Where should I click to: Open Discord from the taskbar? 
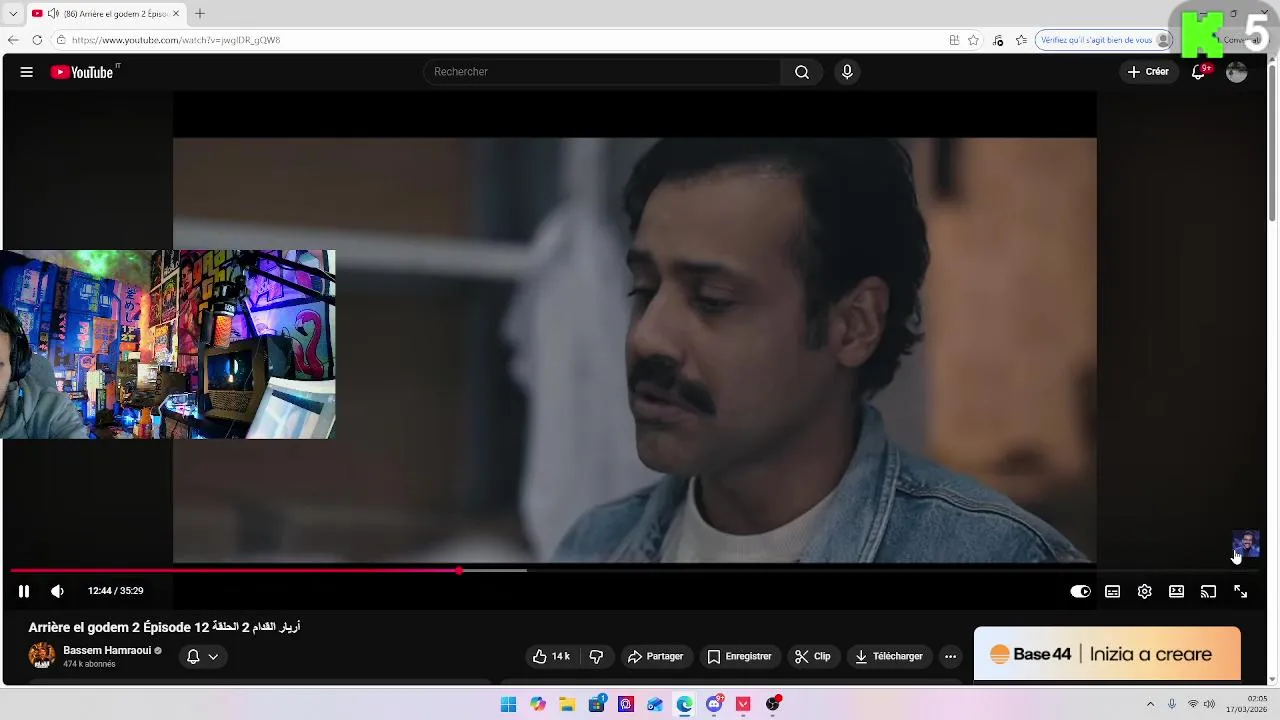(714, 705)
